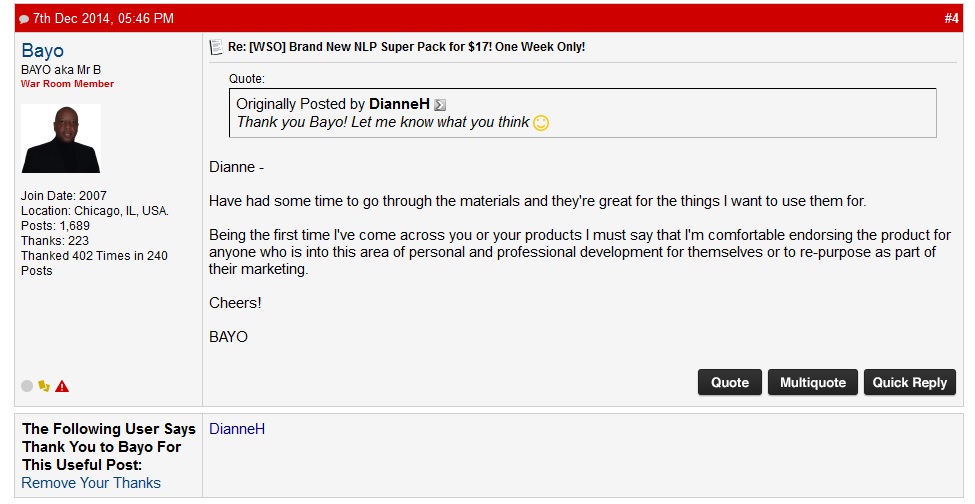Click the yellow reputation icon under Bayo's profile
This screenshot has width=975, height=504.
(x=44, y=386)
